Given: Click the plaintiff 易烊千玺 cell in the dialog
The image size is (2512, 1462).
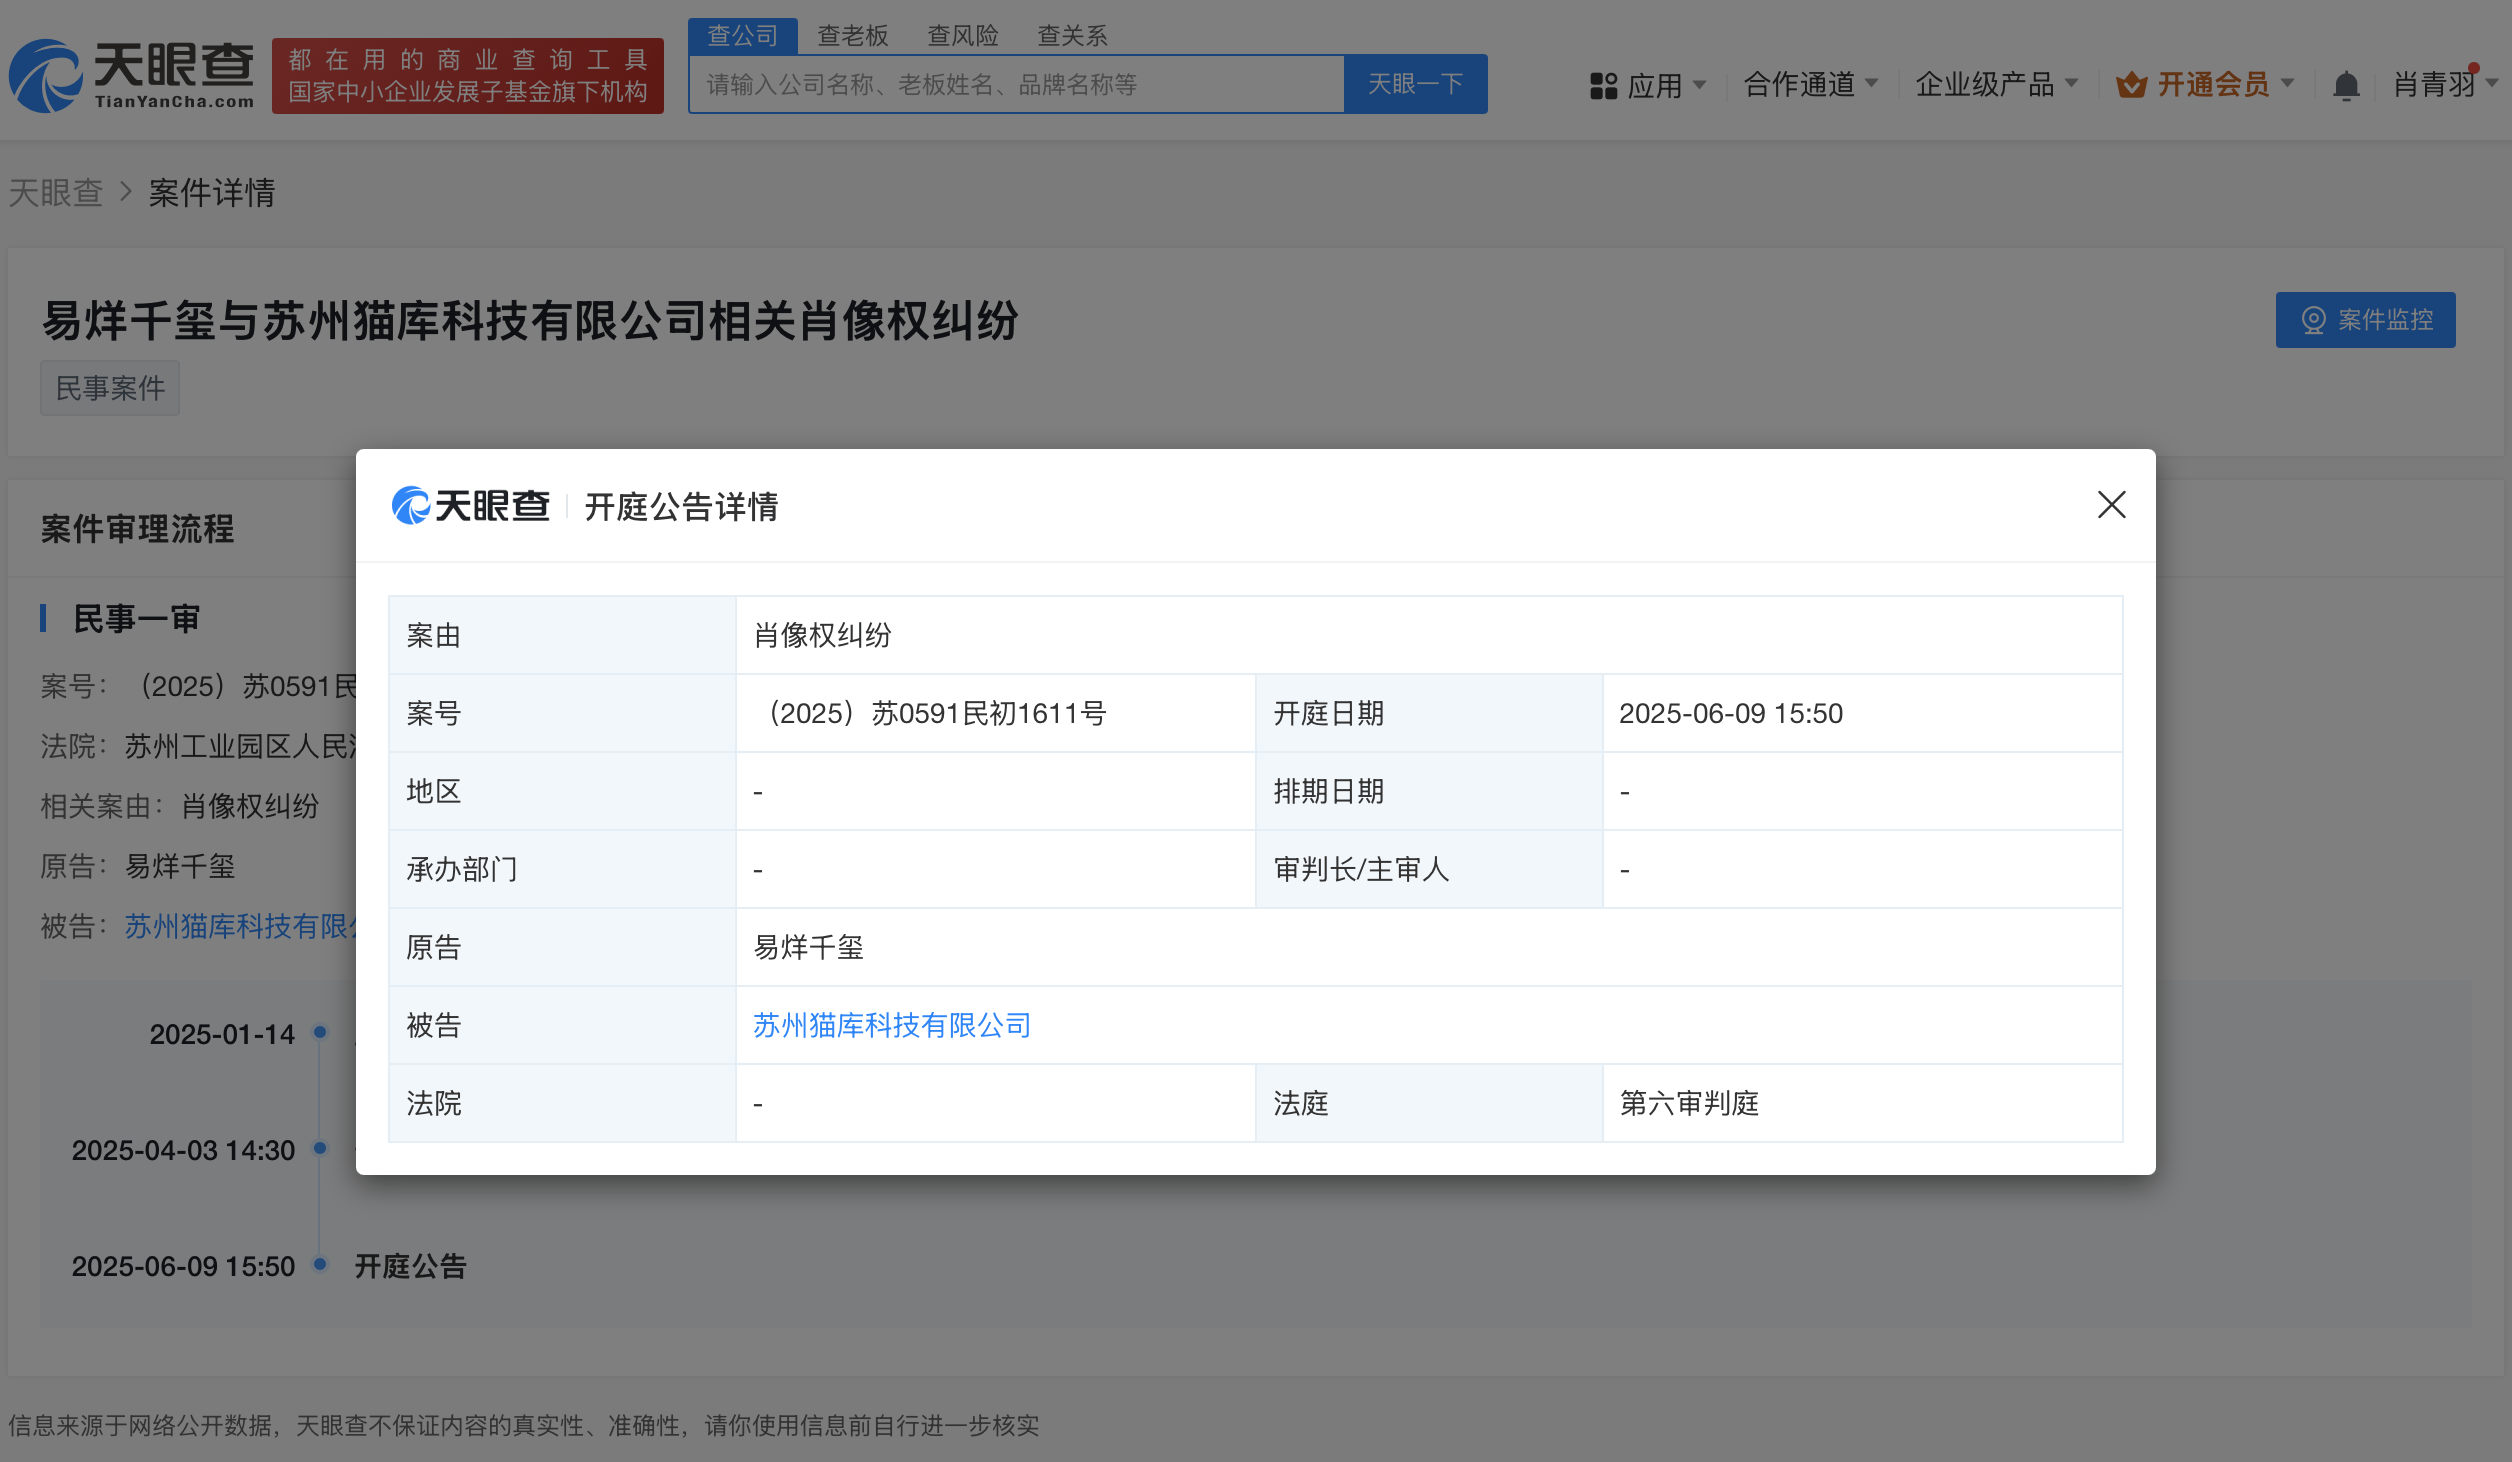Looking at the screenshot, I should (x=1429, y=947).
